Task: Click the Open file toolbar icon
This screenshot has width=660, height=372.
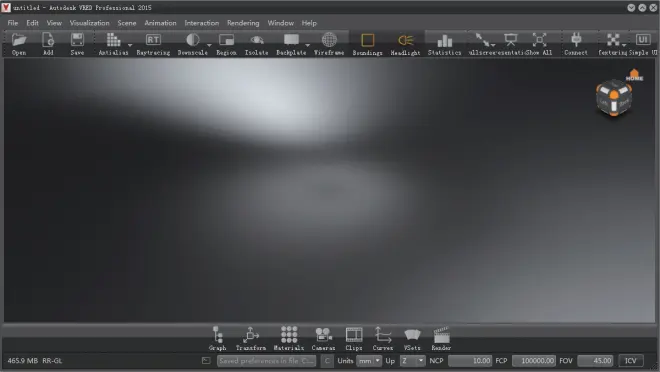Action: 19,44
